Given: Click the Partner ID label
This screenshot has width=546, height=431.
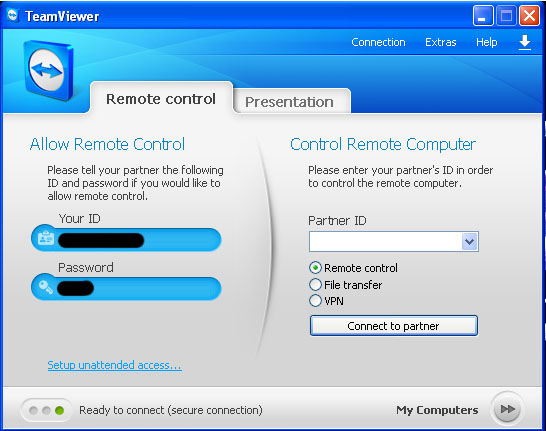Looking at the screenshot, I should pos(337,220).
